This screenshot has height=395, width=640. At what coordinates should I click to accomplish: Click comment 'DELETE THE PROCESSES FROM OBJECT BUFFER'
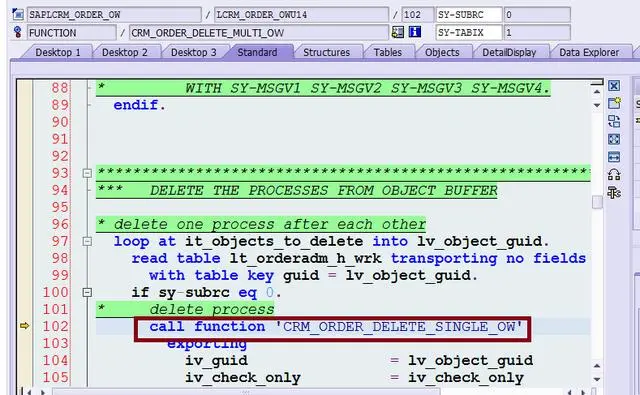click(324, 191)
